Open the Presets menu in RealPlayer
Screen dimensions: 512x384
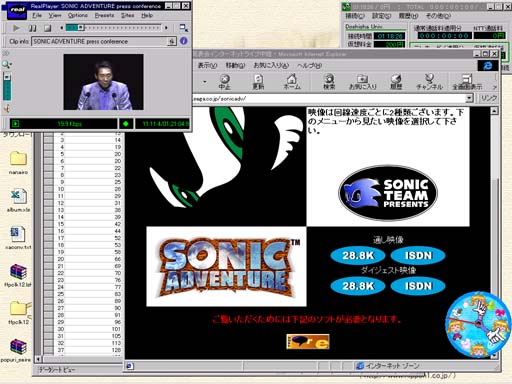point(104,15)
